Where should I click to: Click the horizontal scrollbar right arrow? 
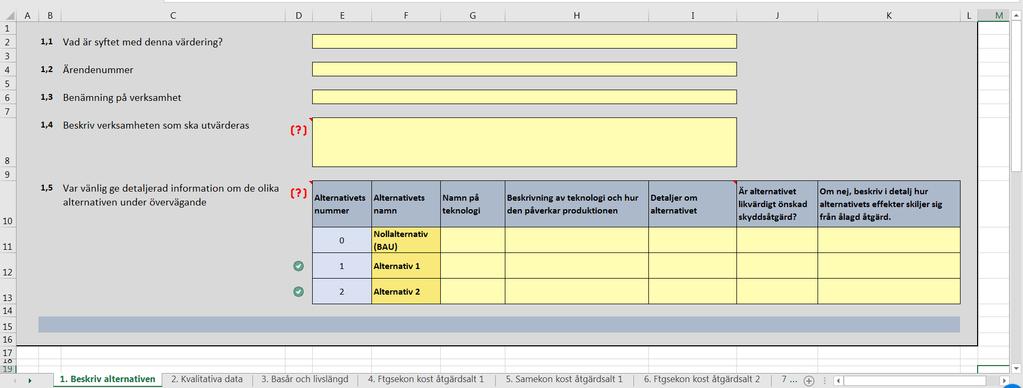[x=1005, y=380]
